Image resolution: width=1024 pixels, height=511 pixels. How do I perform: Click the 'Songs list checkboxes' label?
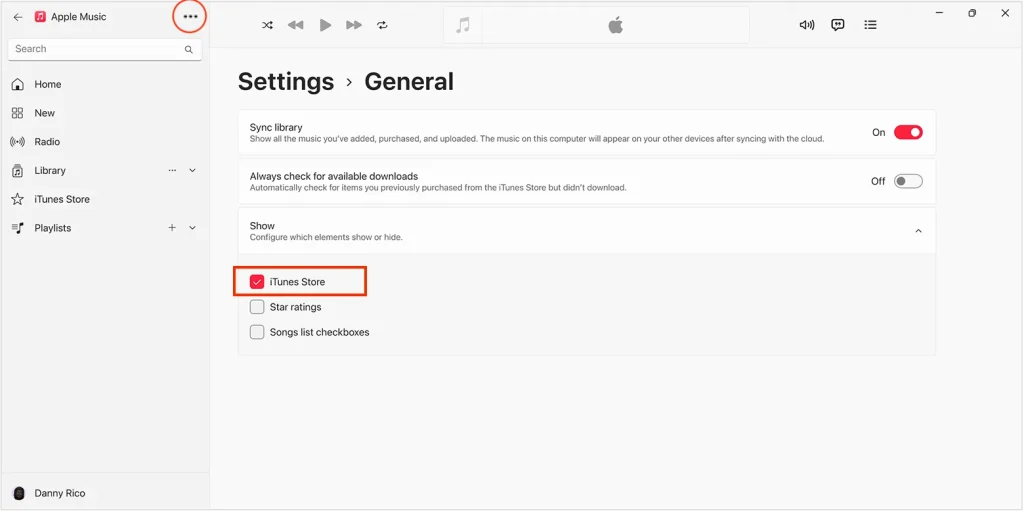[319, 332]
